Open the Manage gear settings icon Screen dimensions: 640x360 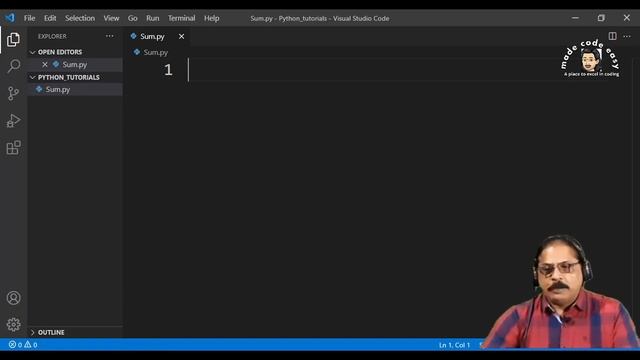point(13,324)
